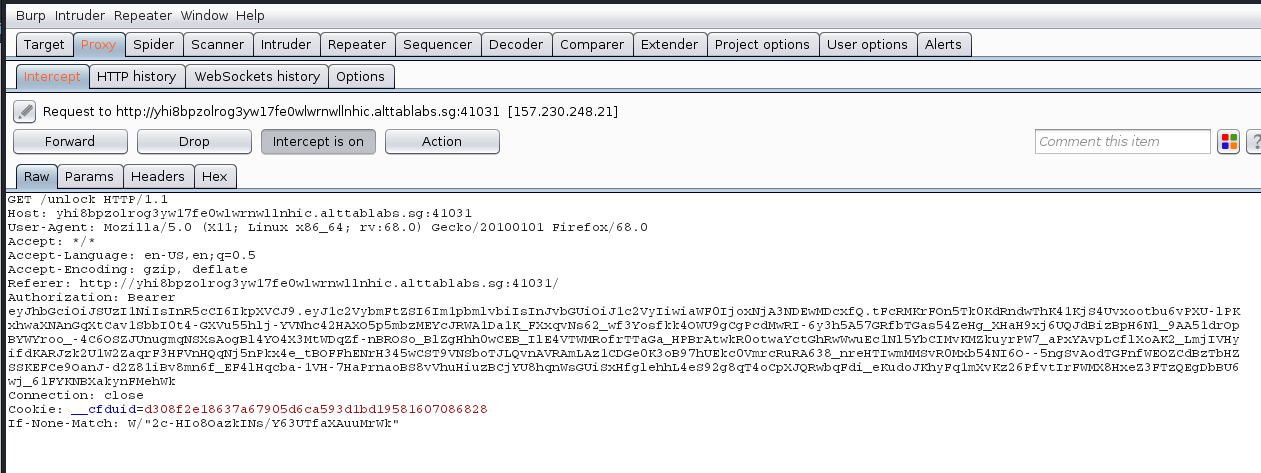
Task: Show the Hex view tab
Action: click(x=215, y=177)
